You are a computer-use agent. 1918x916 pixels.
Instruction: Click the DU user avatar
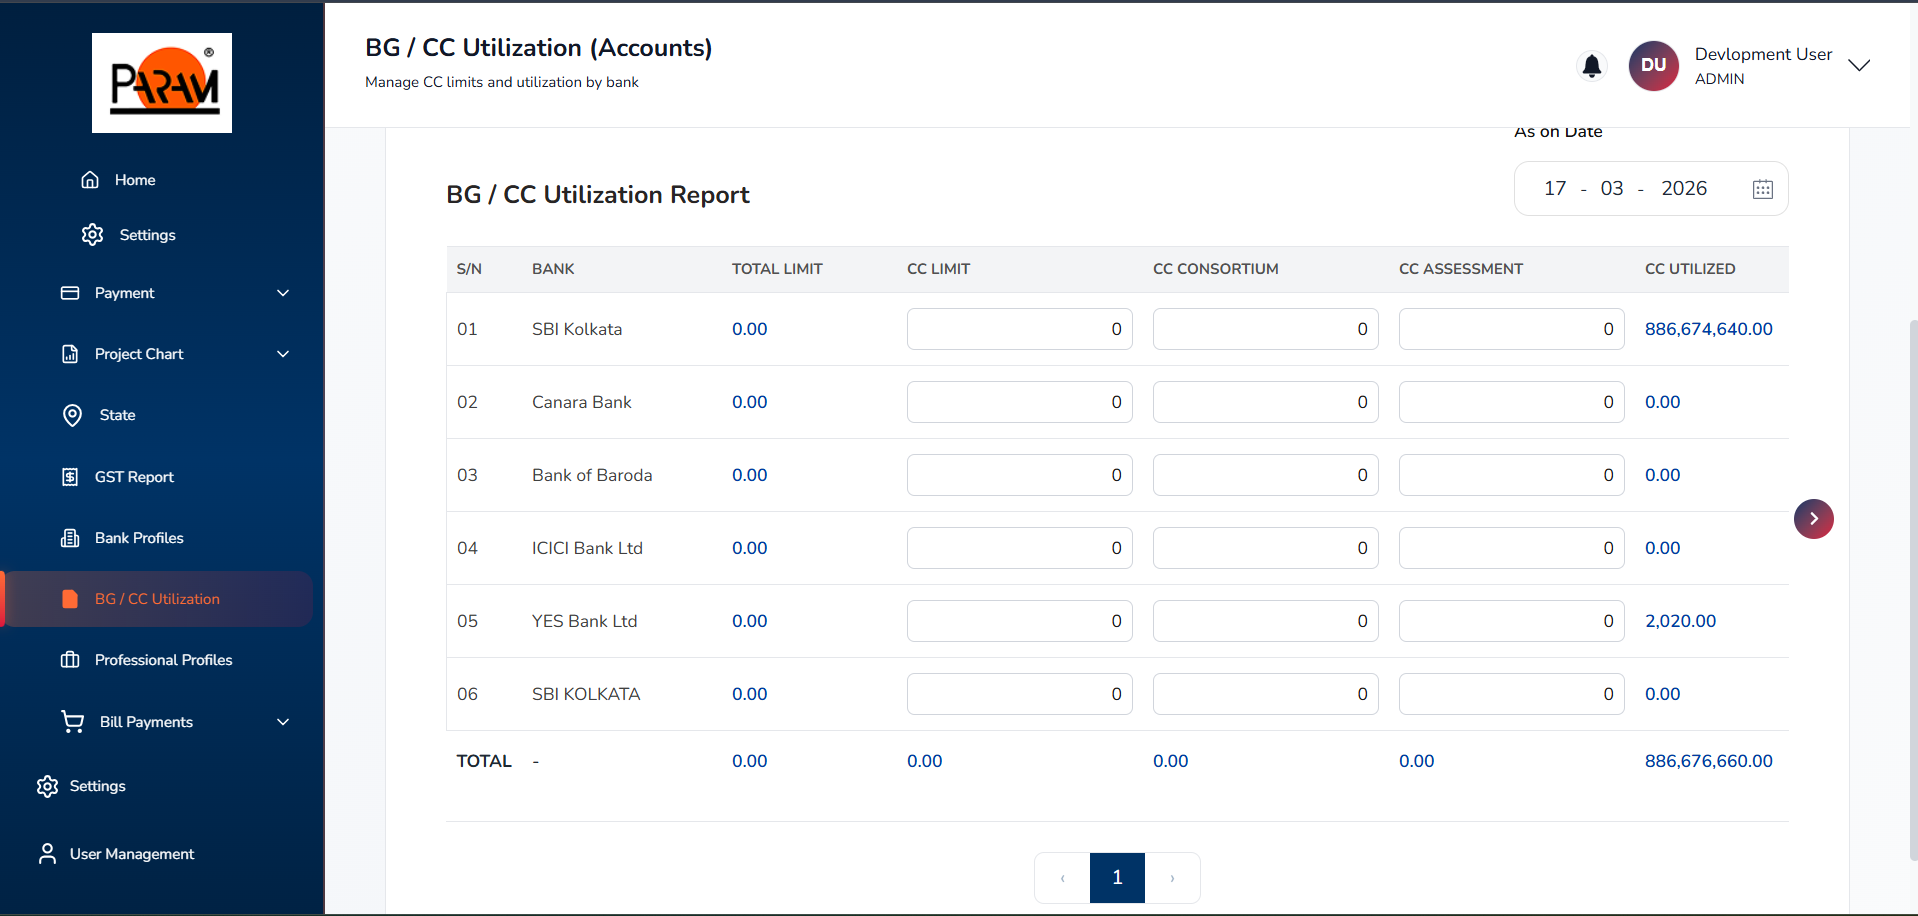coord(1653,66)
